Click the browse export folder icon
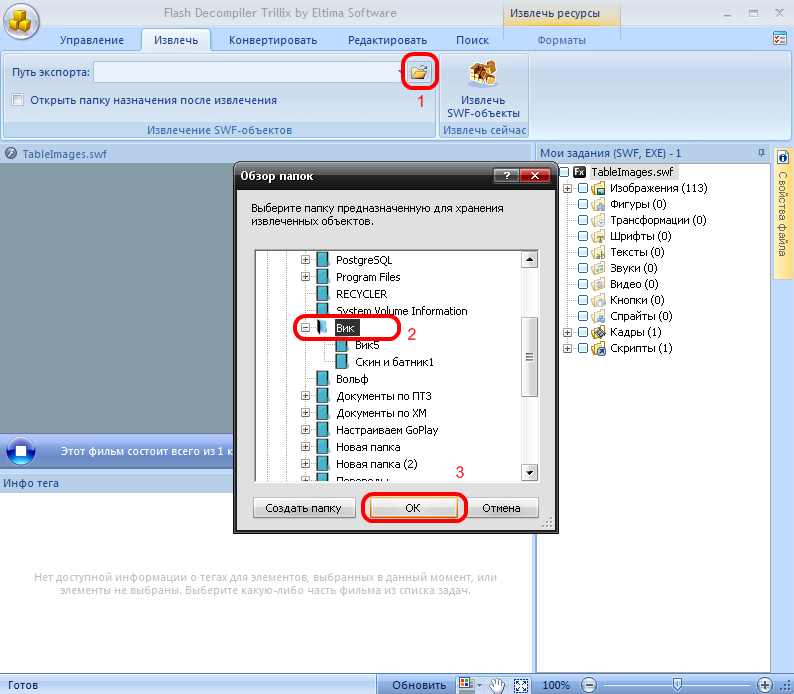Viewport: 794px width, 694px height. click(x=419, y=72)
